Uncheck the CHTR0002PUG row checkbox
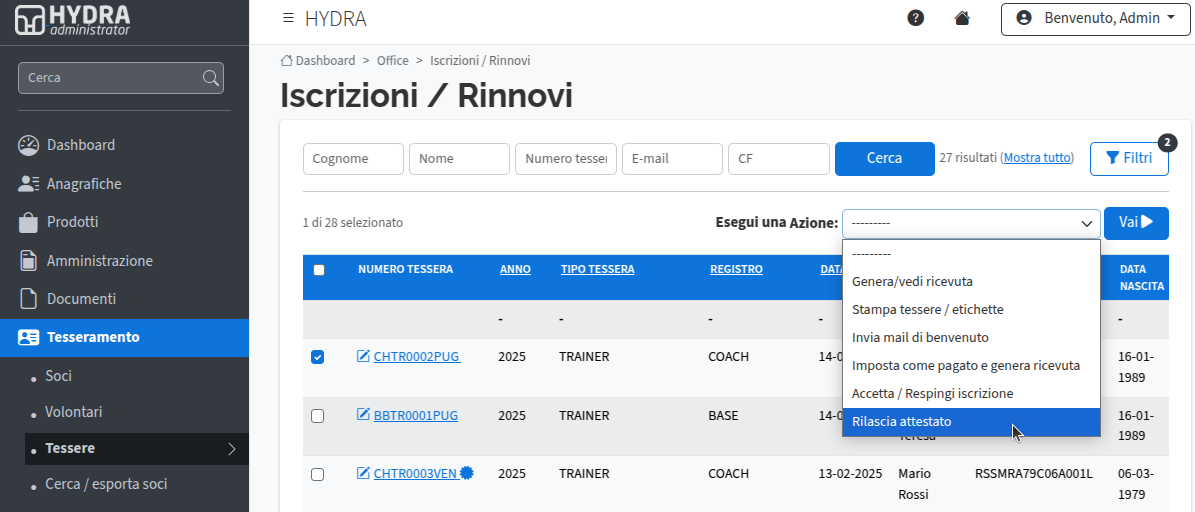The image size is (1195, 512). pos(318,357)
